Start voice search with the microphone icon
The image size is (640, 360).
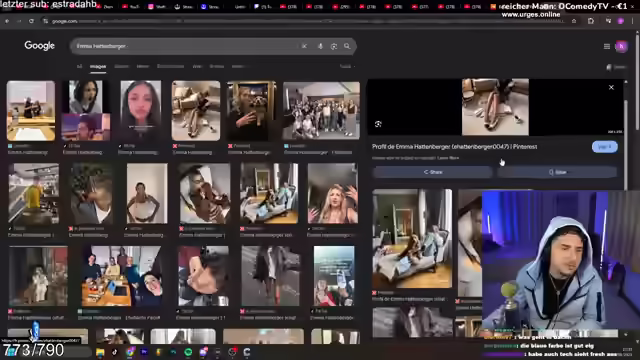(x=320, y=47)
